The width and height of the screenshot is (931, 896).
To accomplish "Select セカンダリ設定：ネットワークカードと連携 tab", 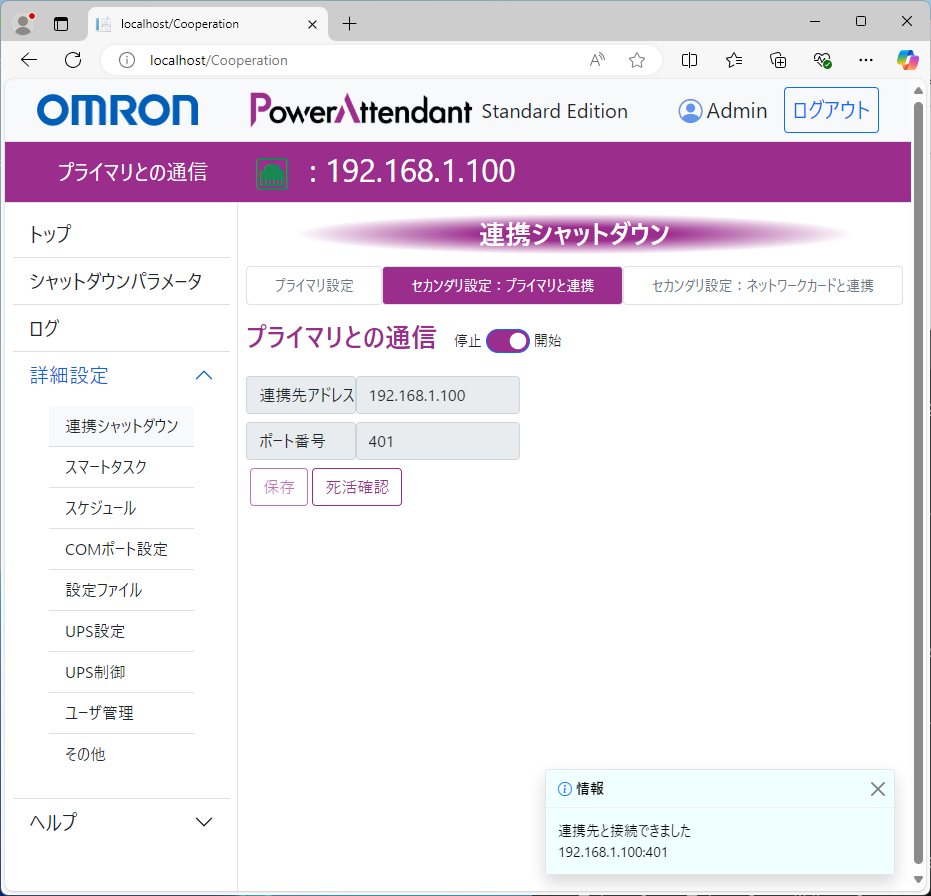I will (x=762, y=286).
